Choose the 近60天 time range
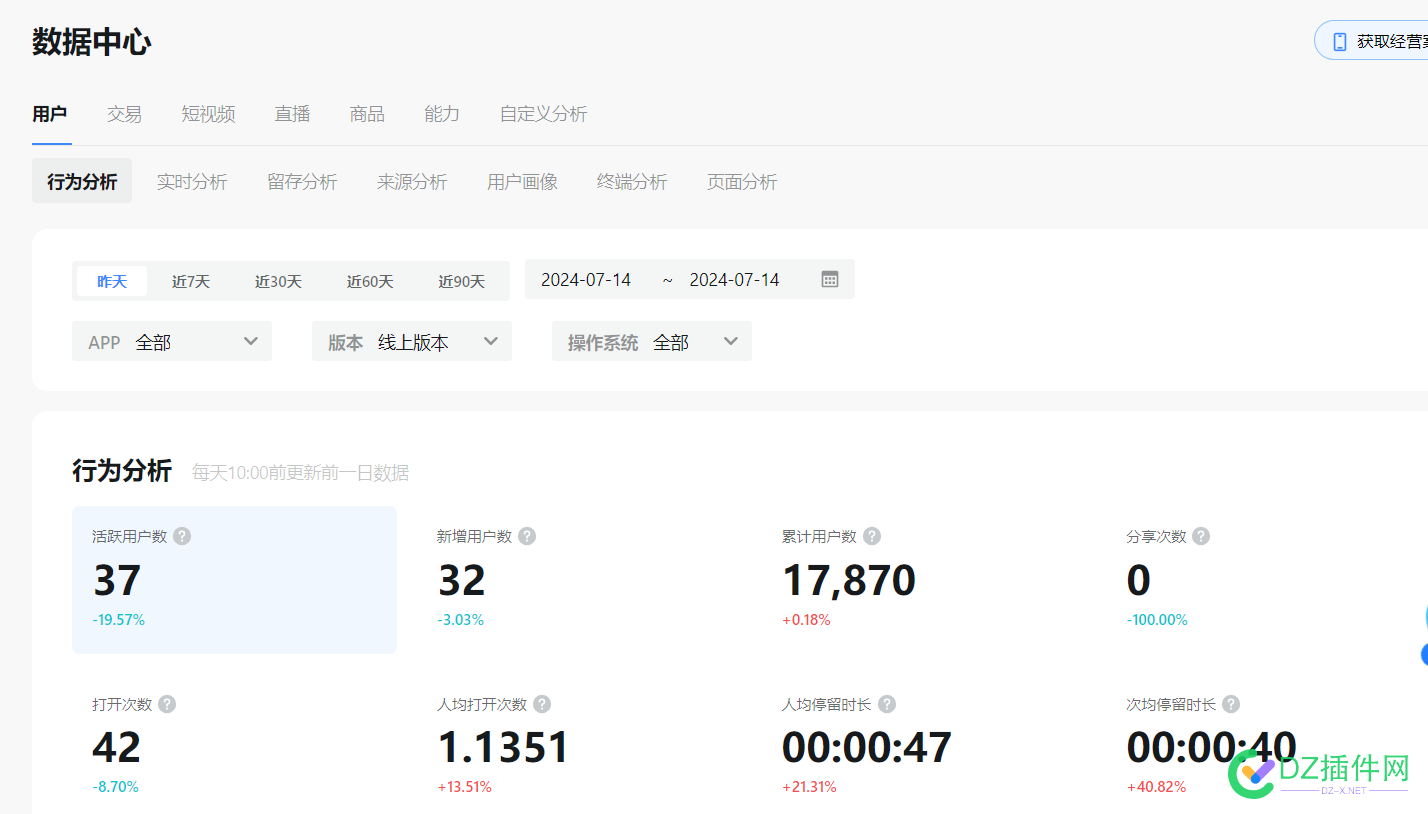1428x814 pixels. tap(370, 281)
